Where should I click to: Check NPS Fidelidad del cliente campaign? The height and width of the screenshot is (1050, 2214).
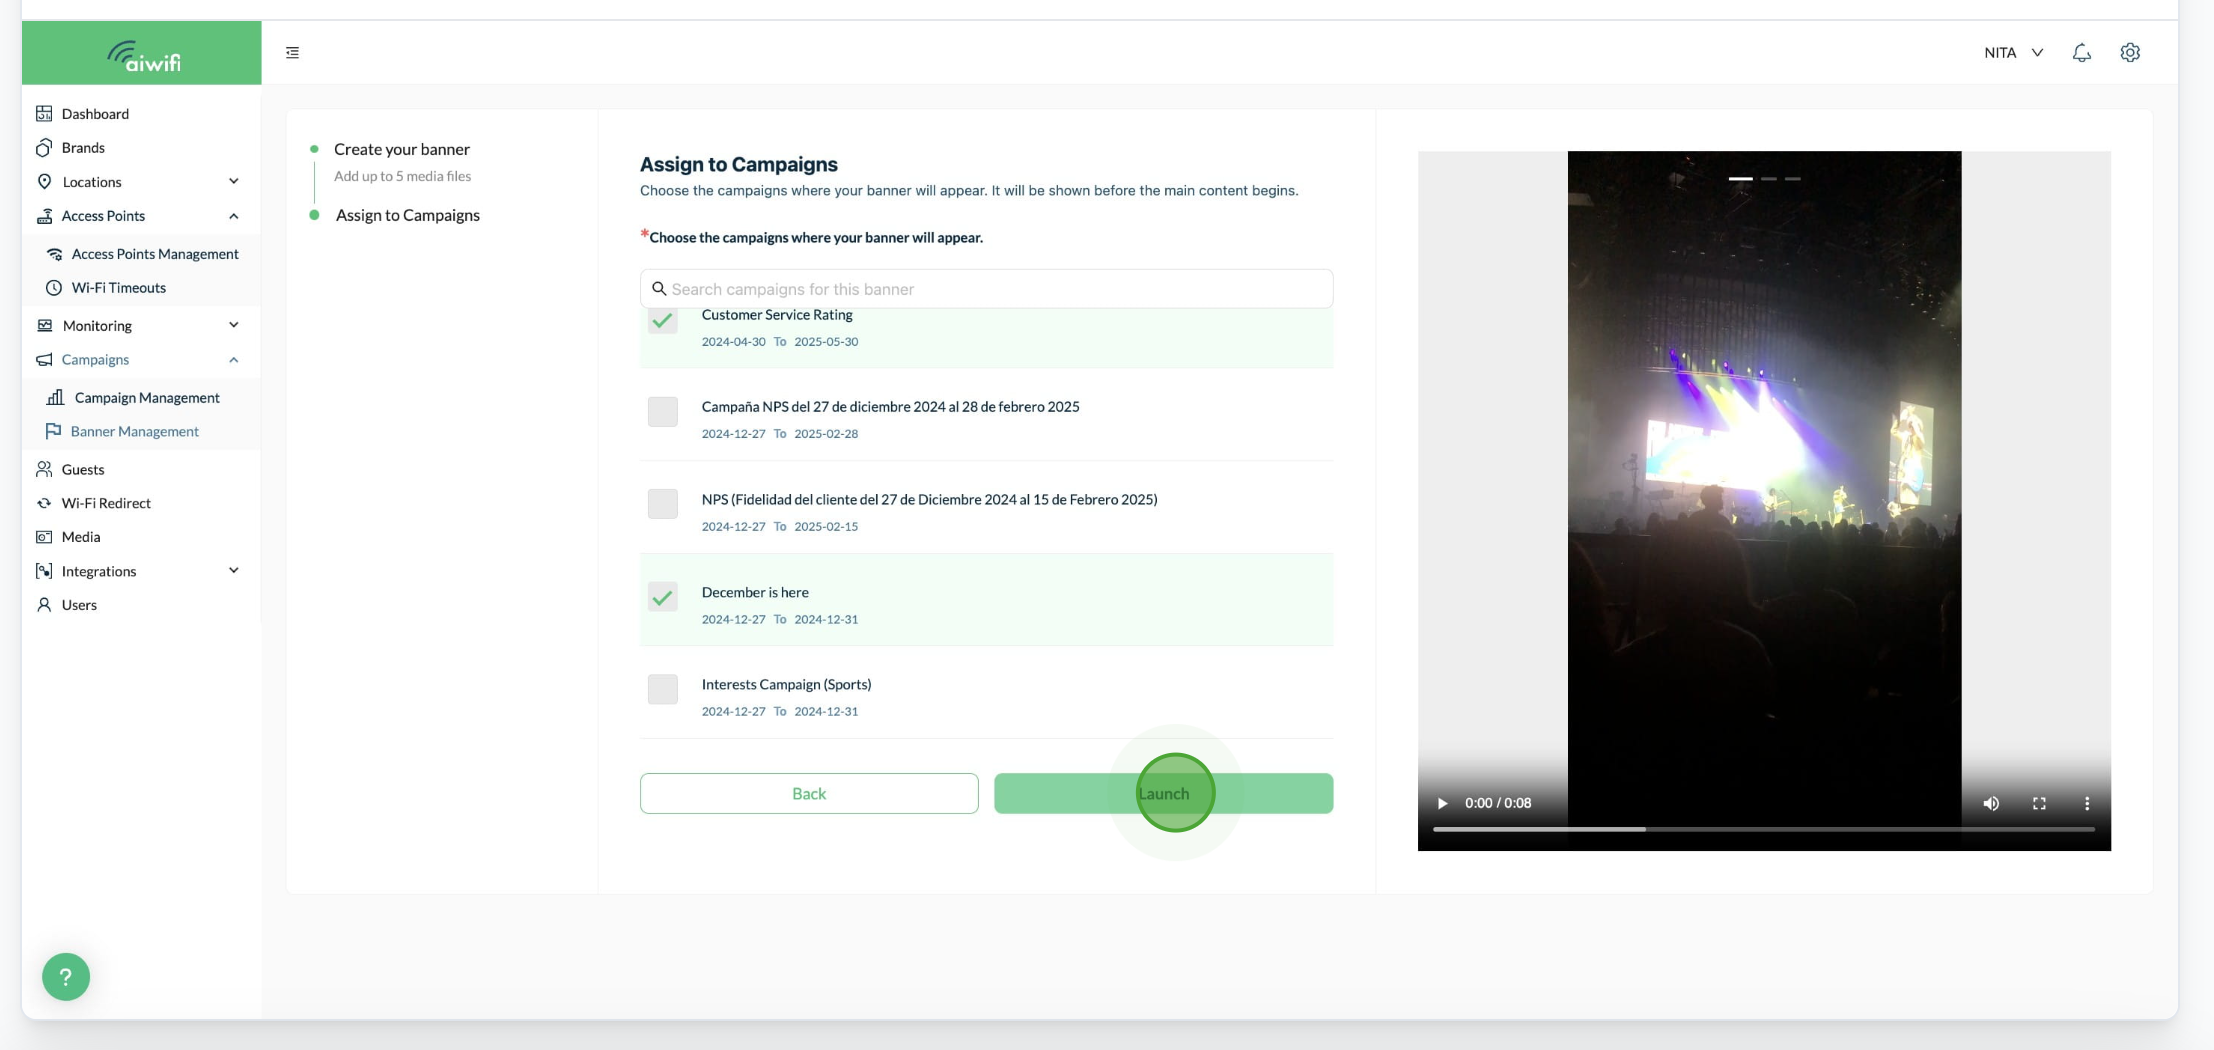662,504
